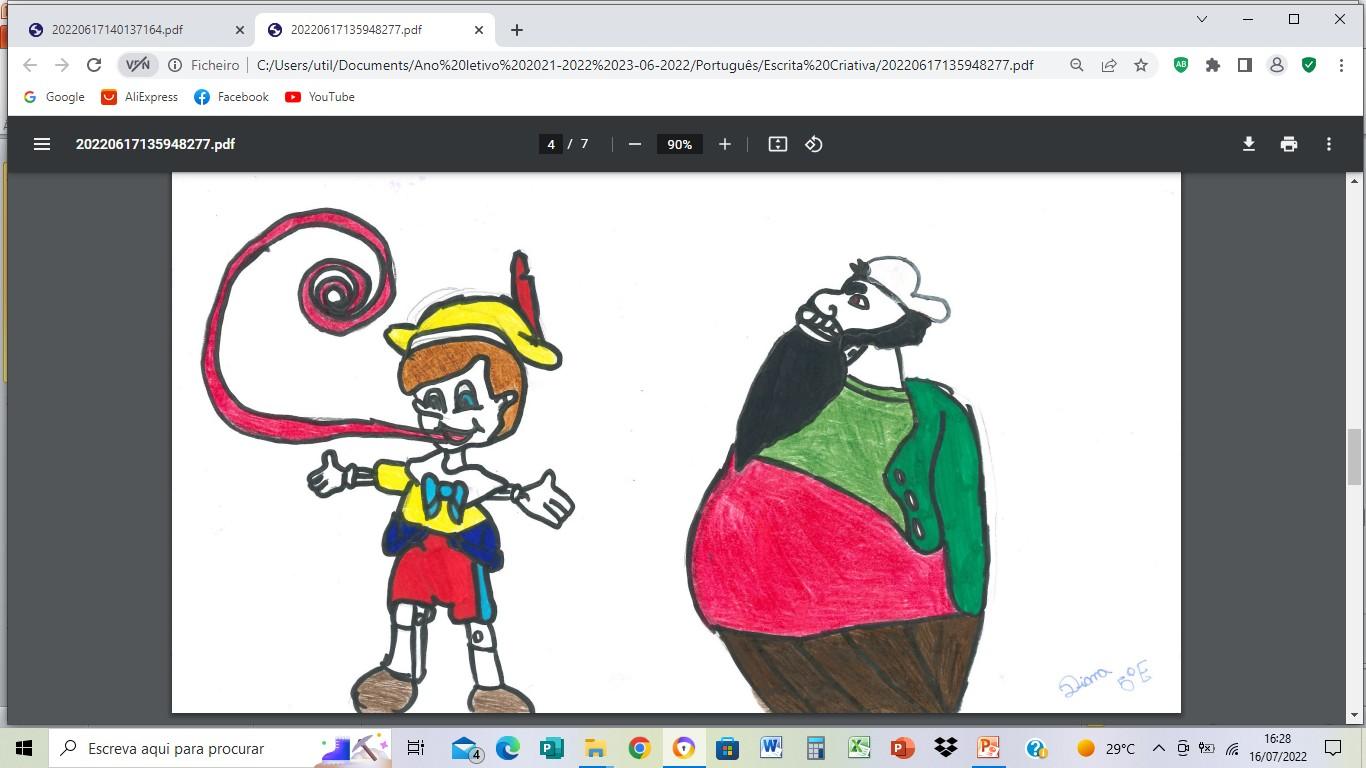
Task: Open the weather widget showing 29°C
Action: coord(1105,748)
